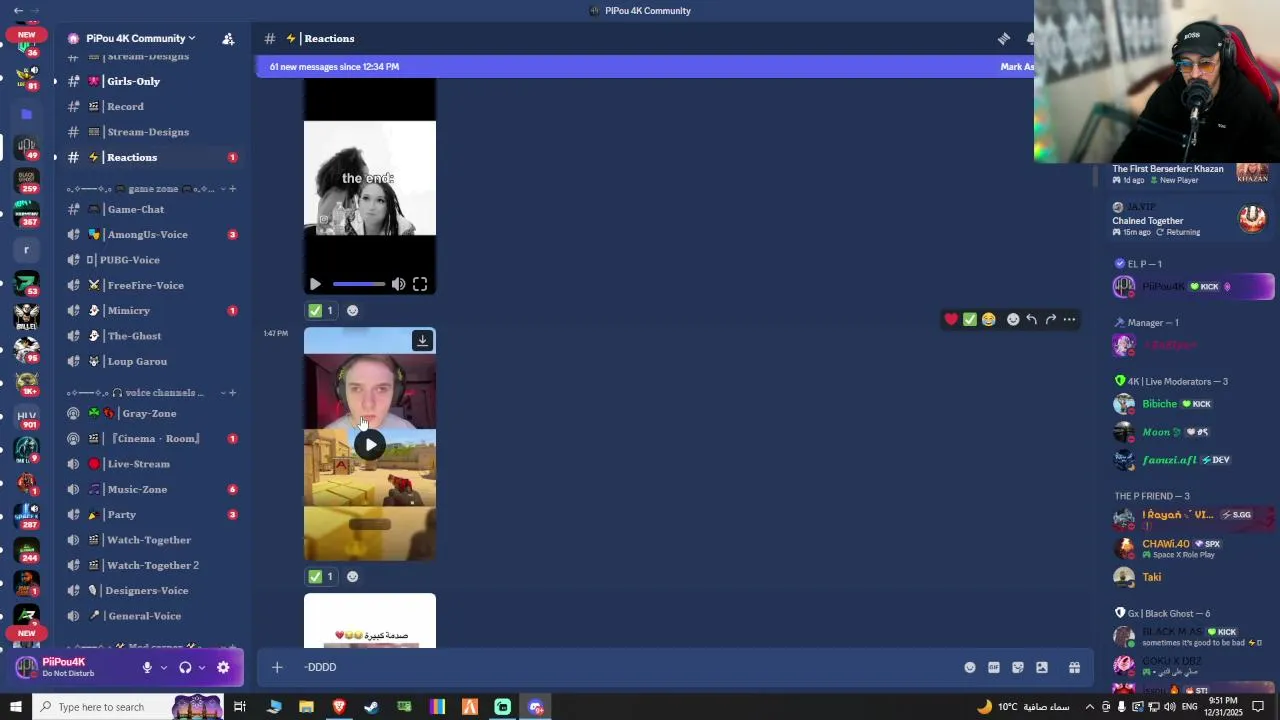The image size is (1280, 720).
Task: Open More options for hovered message
Action: pyautogui.click(x=1069, y=319)
